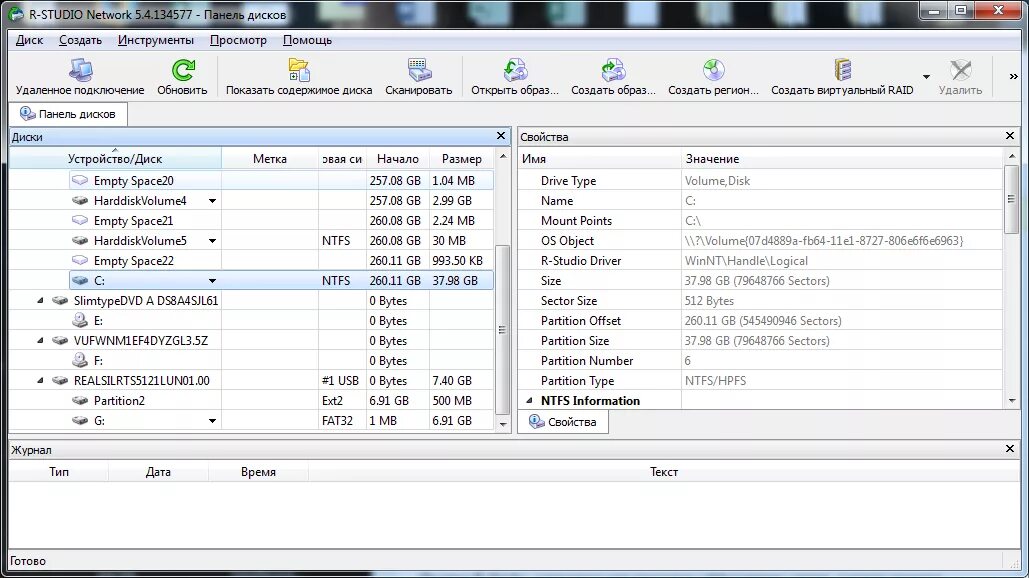Click Создать образ toolbar icon

click(x=613, y=70)
